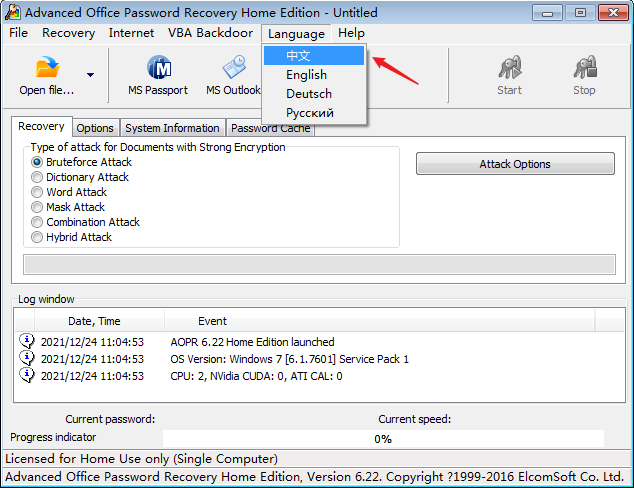Click info icon of OS Version log entry
The width and height of the screenshot is (634, 488).
(x=27, y=359)
